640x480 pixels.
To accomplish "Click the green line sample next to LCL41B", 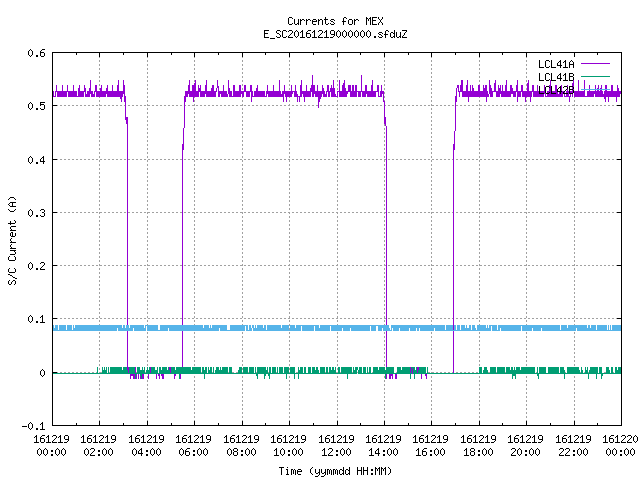I will pyautogui.click(x=595, y=76).
